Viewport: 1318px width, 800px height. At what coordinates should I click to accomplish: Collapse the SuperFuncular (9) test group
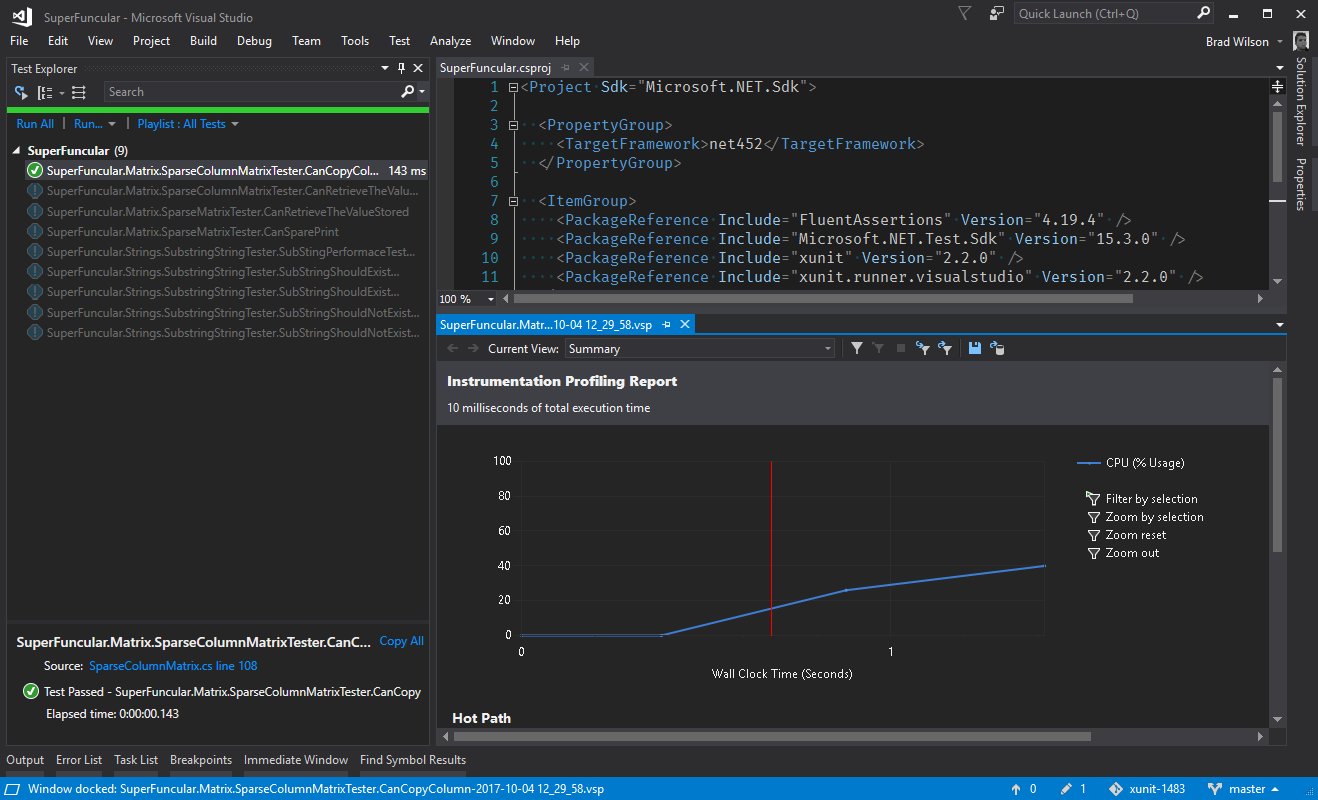point(17,151)
